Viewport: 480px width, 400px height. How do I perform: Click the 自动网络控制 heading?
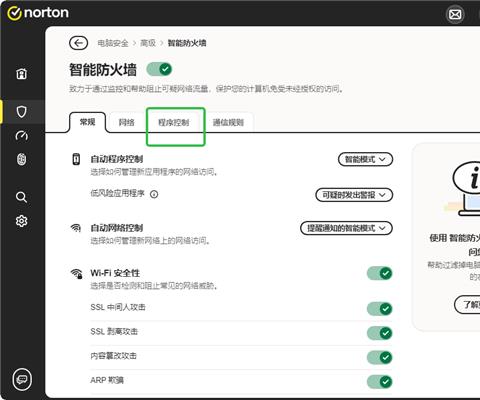click(117, 228)
